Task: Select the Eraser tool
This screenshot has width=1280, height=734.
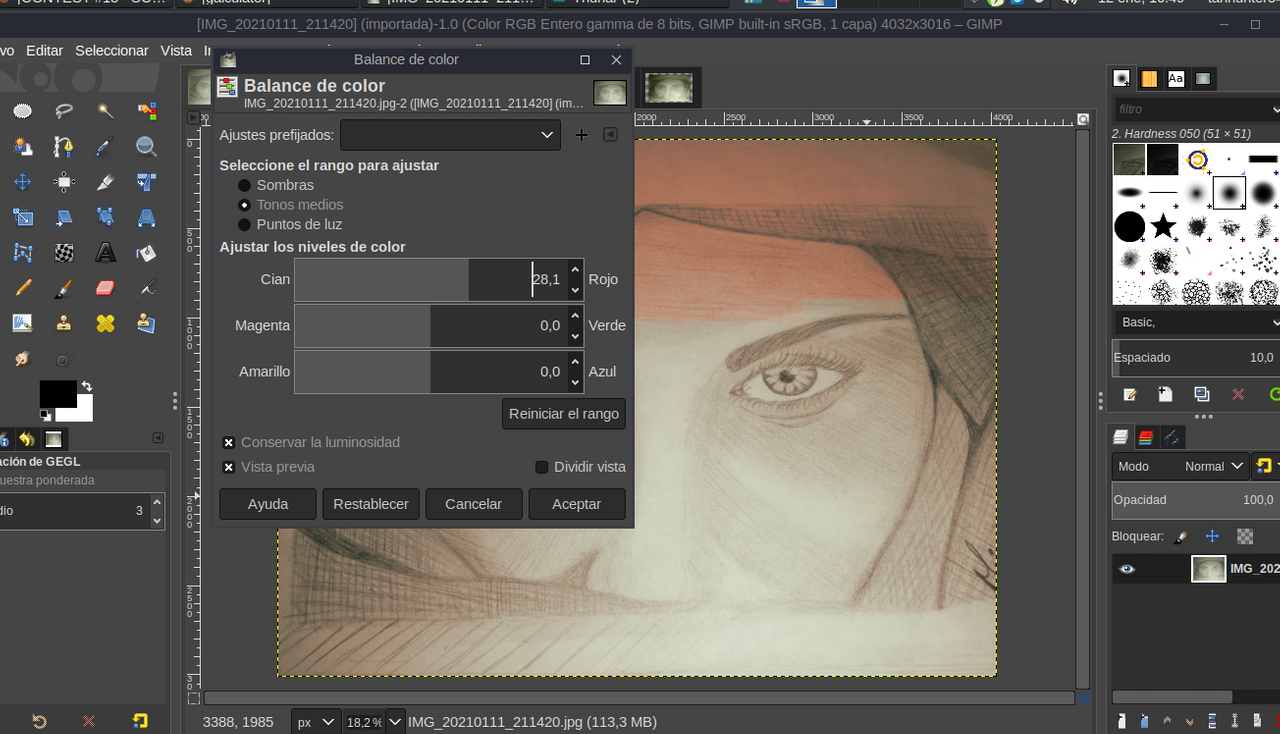Action: 105,288
